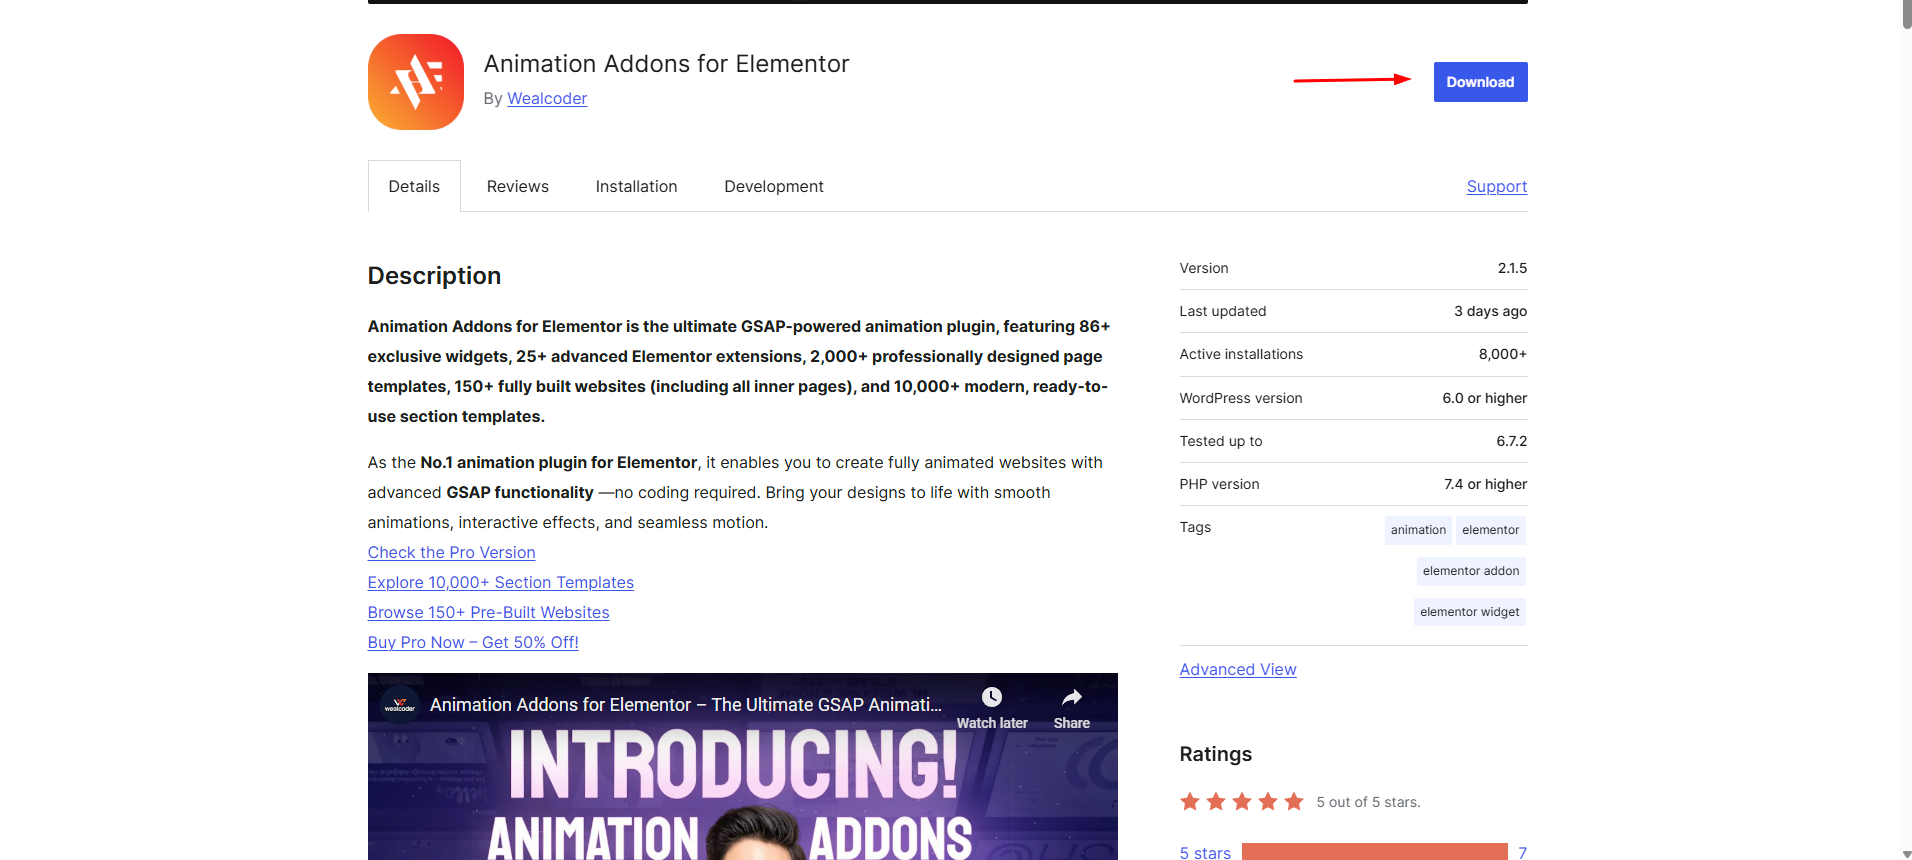The height and width of the screenshot is (860, 1912).
Task: Click Buy Pro Now – Get 50% Off link
Action: point(473,642)
